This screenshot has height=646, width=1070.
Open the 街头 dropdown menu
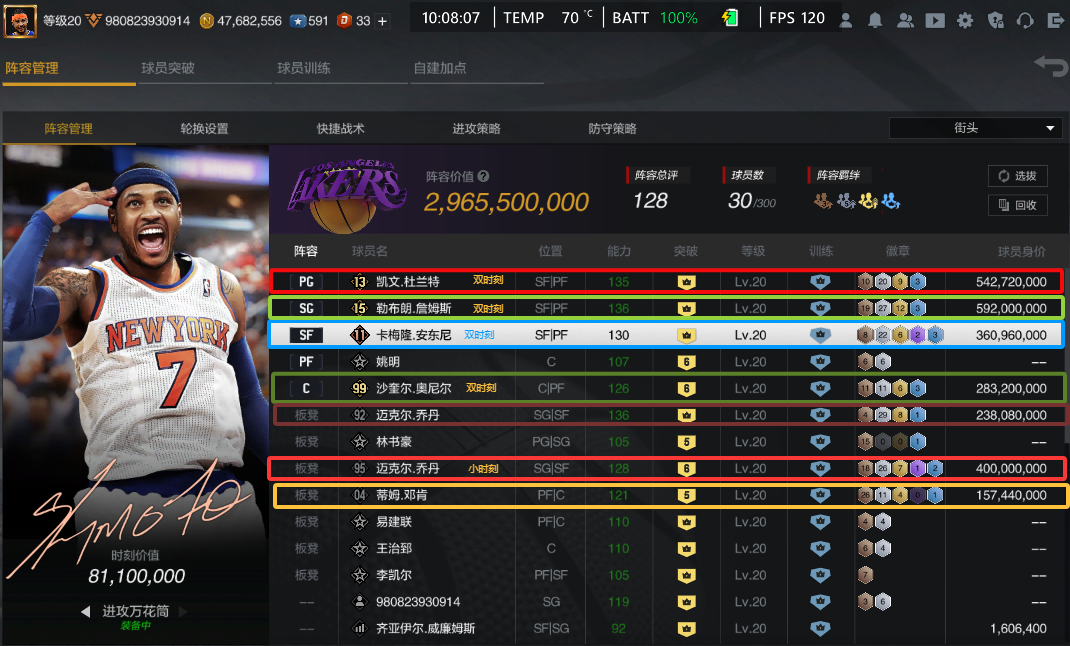click(975, 128)
